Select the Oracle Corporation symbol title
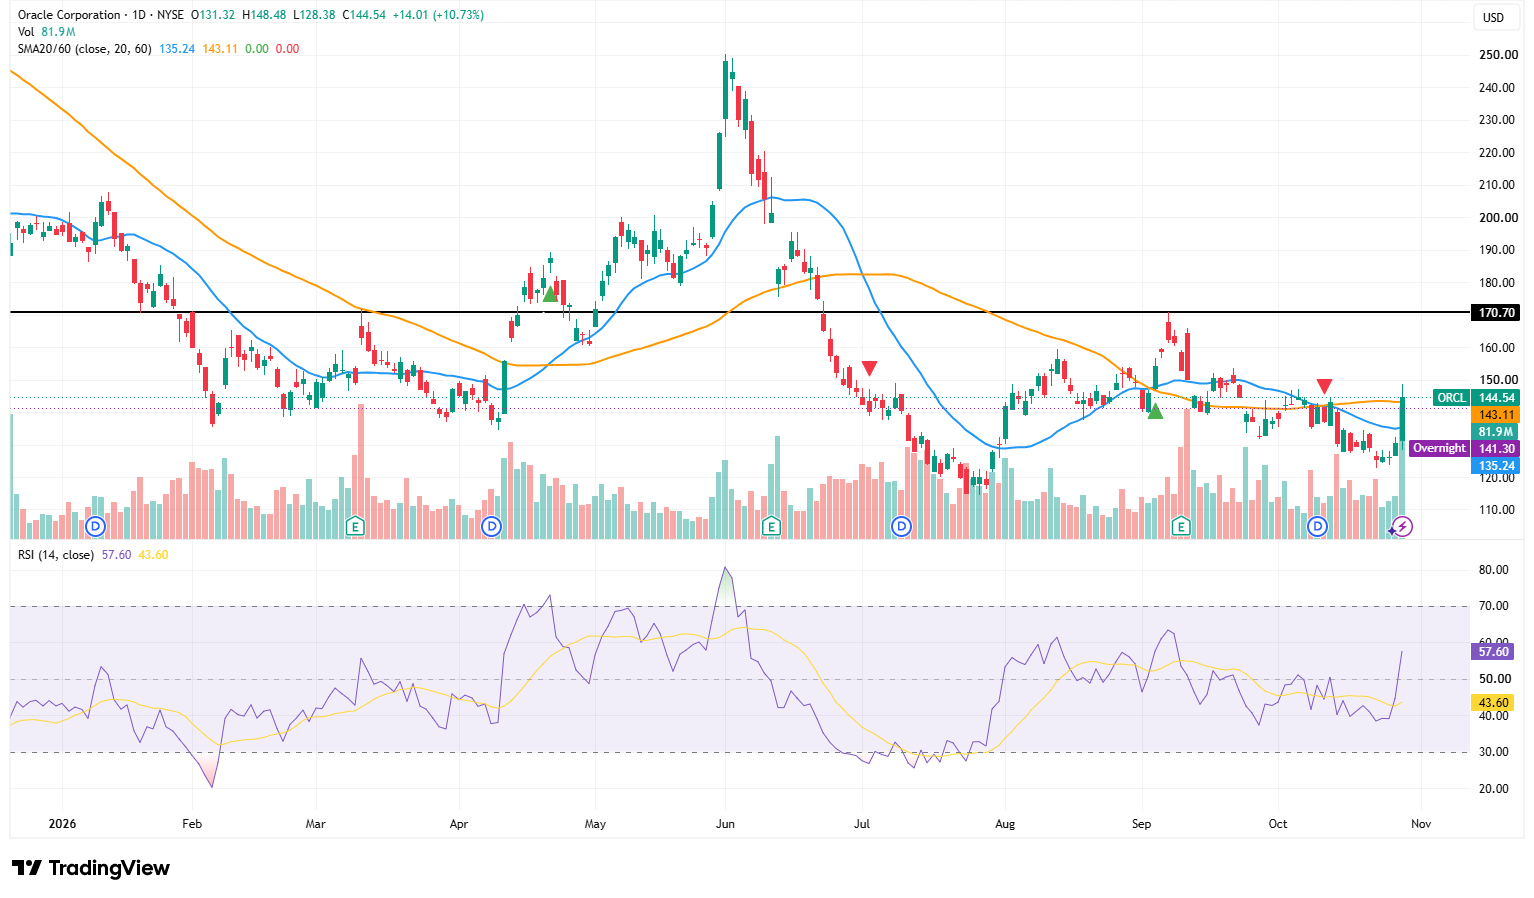1534x898 pixels. click(69, 15)
